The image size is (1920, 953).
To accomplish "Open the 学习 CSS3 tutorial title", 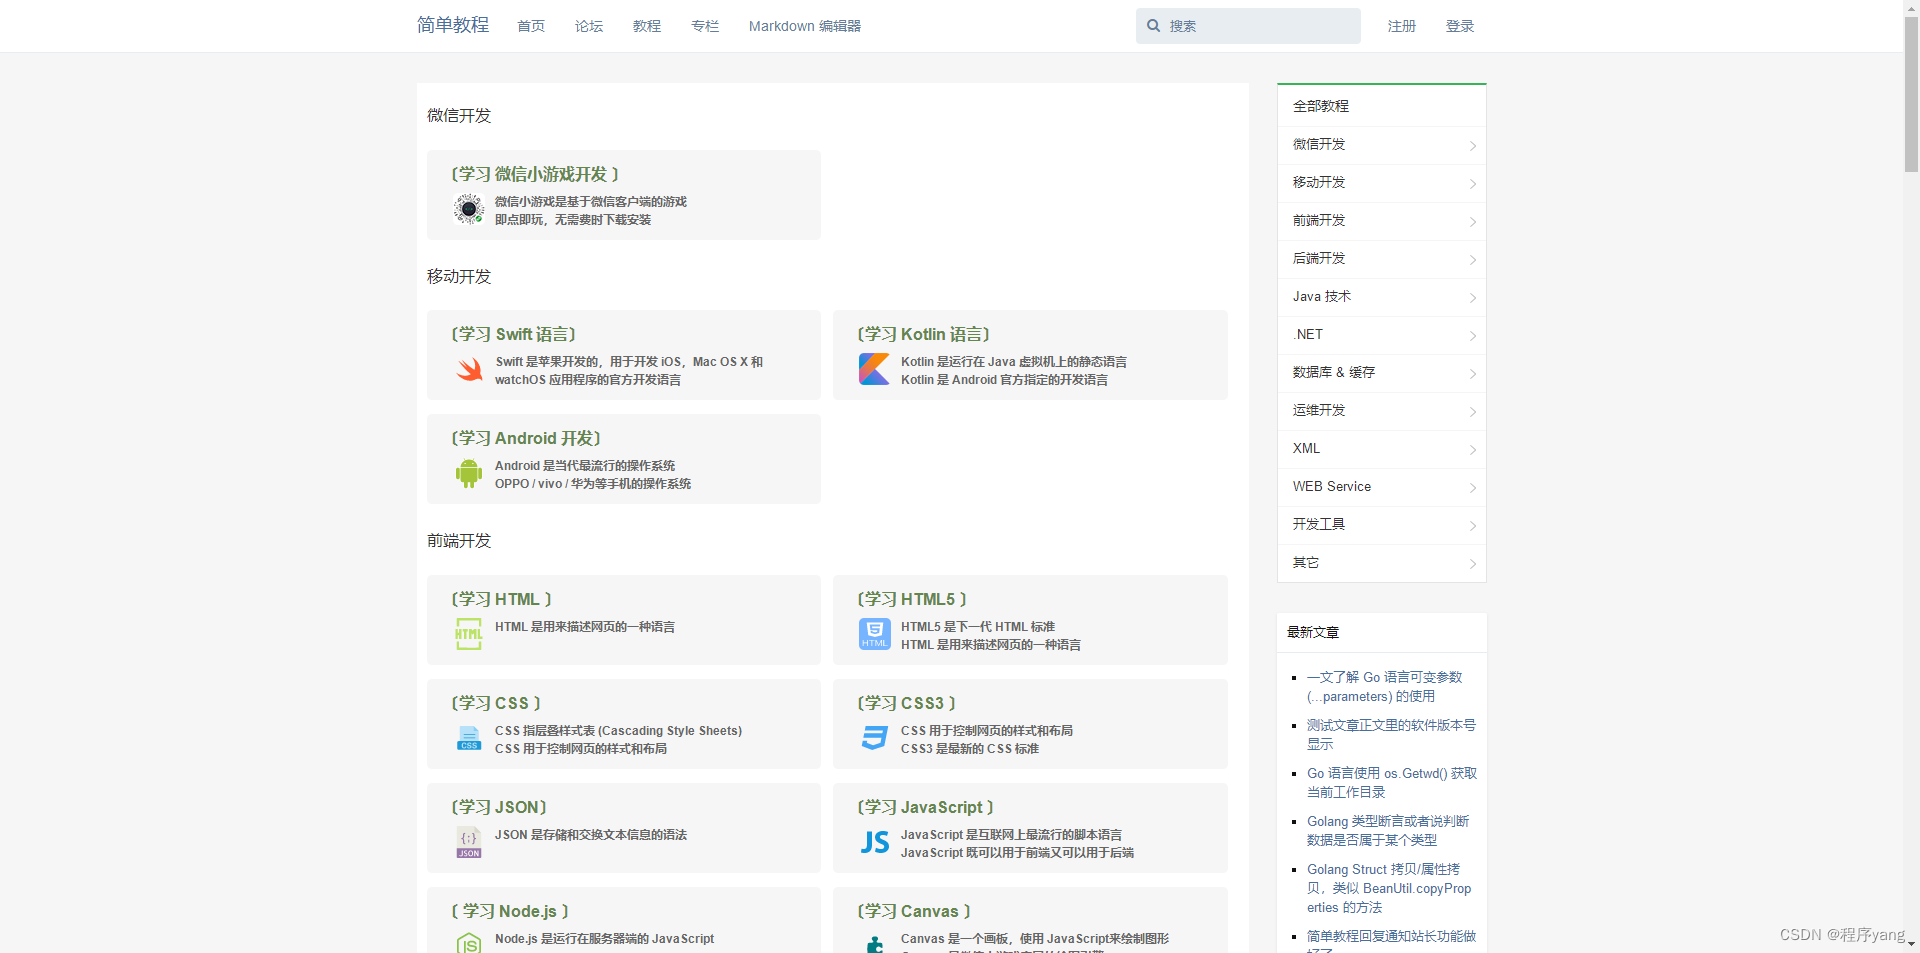I will pyautogui.click(x=907, y=703).
